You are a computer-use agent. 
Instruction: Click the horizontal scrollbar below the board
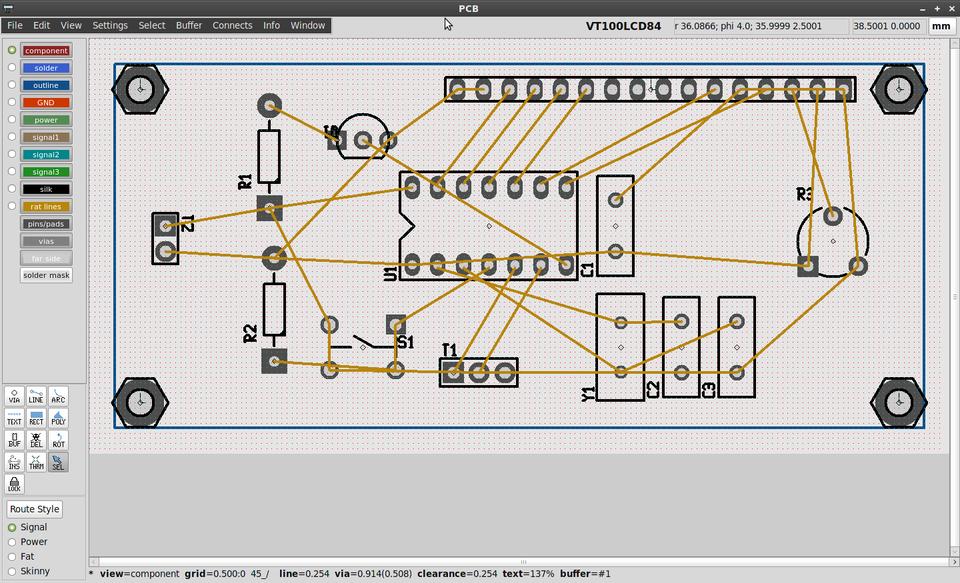pyautogui.click(x=520, y=562)
